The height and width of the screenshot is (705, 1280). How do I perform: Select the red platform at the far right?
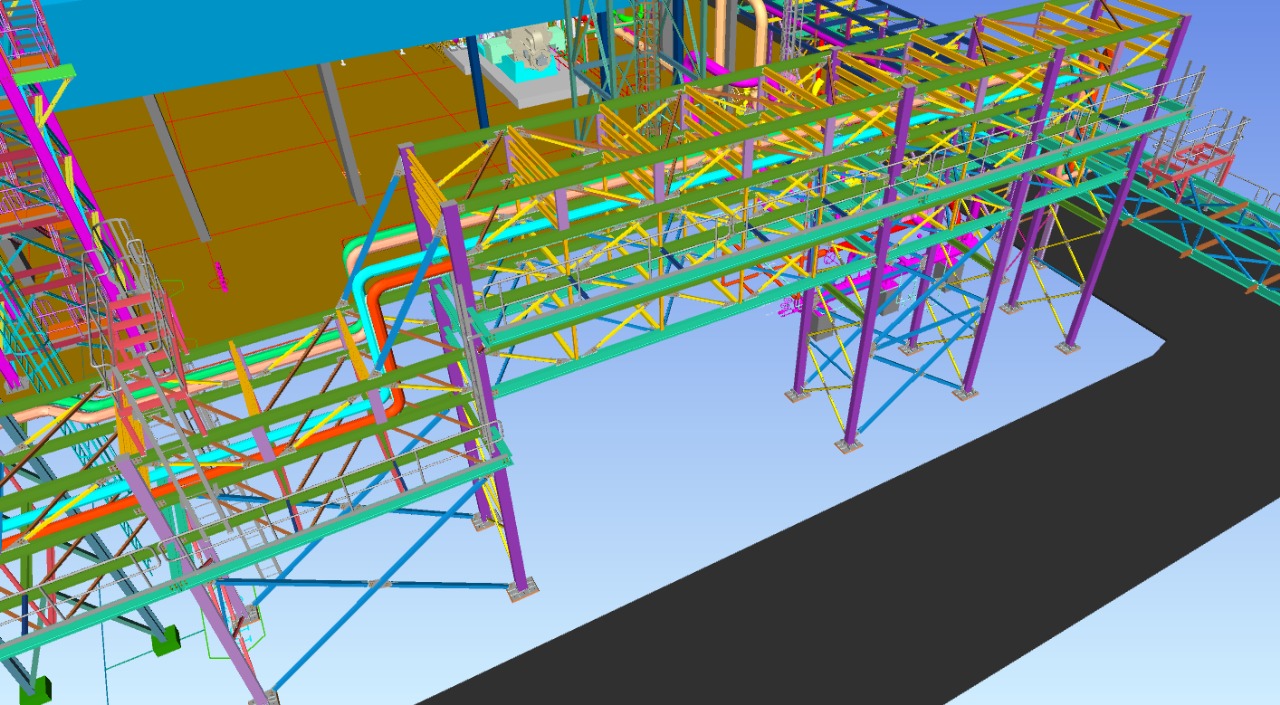point(1188,165)
